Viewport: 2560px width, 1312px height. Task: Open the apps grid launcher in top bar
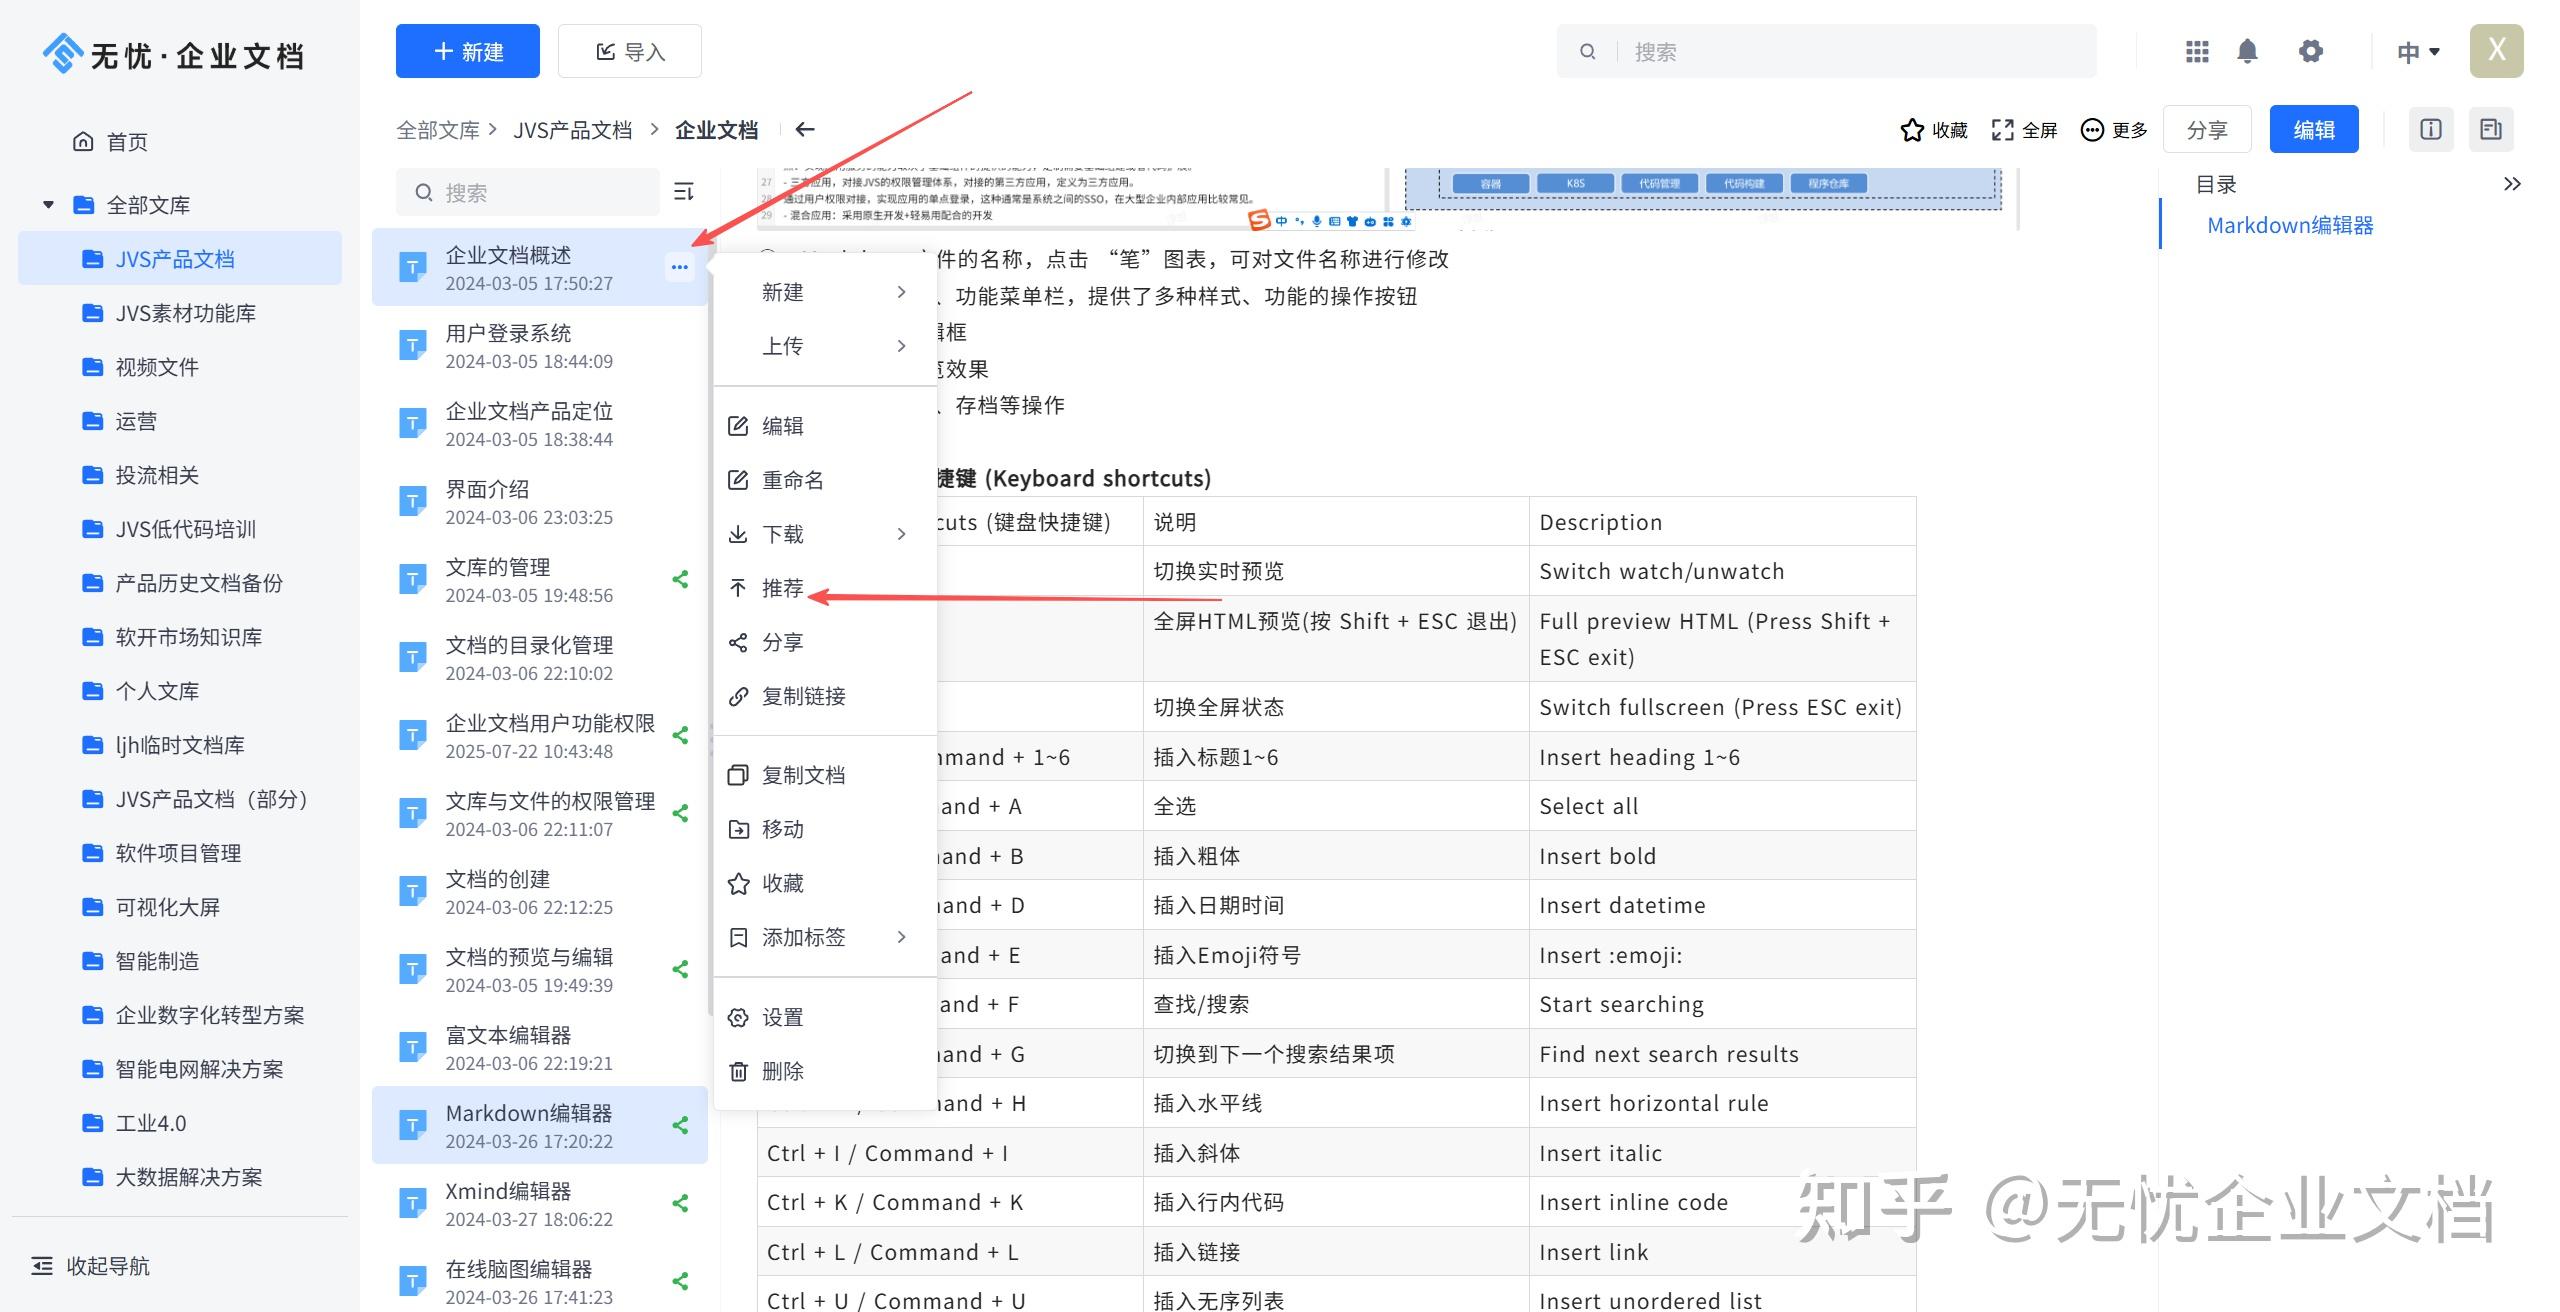pyautogui.click(x=2196, y=50)
